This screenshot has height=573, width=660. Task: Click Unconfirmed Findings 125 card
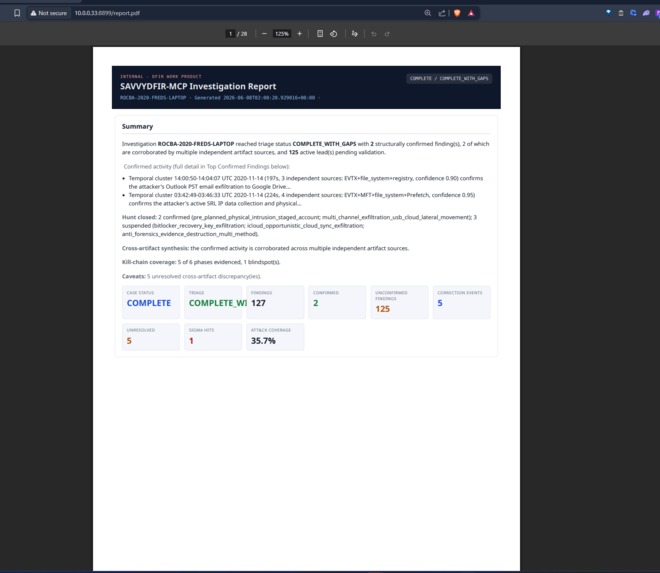(x=399, y=302)
